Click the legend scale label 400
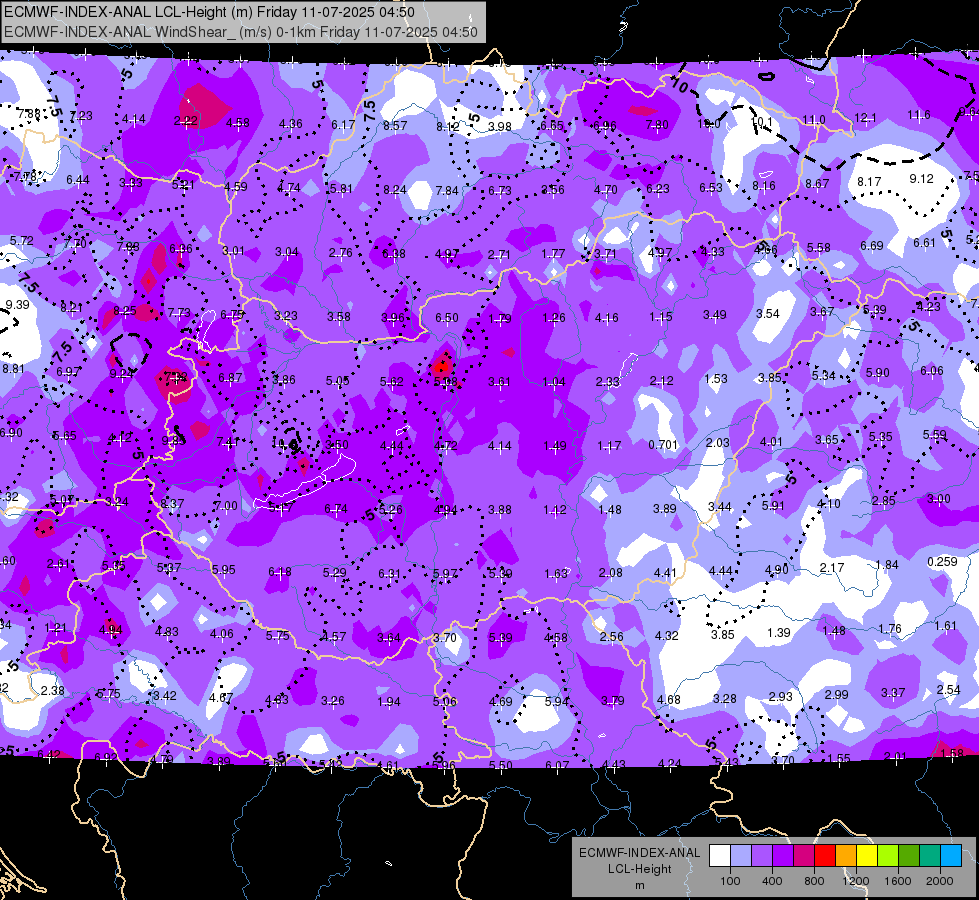Image resolution: width=979 pixels, height=900 pixels. (x=772, y=881)
